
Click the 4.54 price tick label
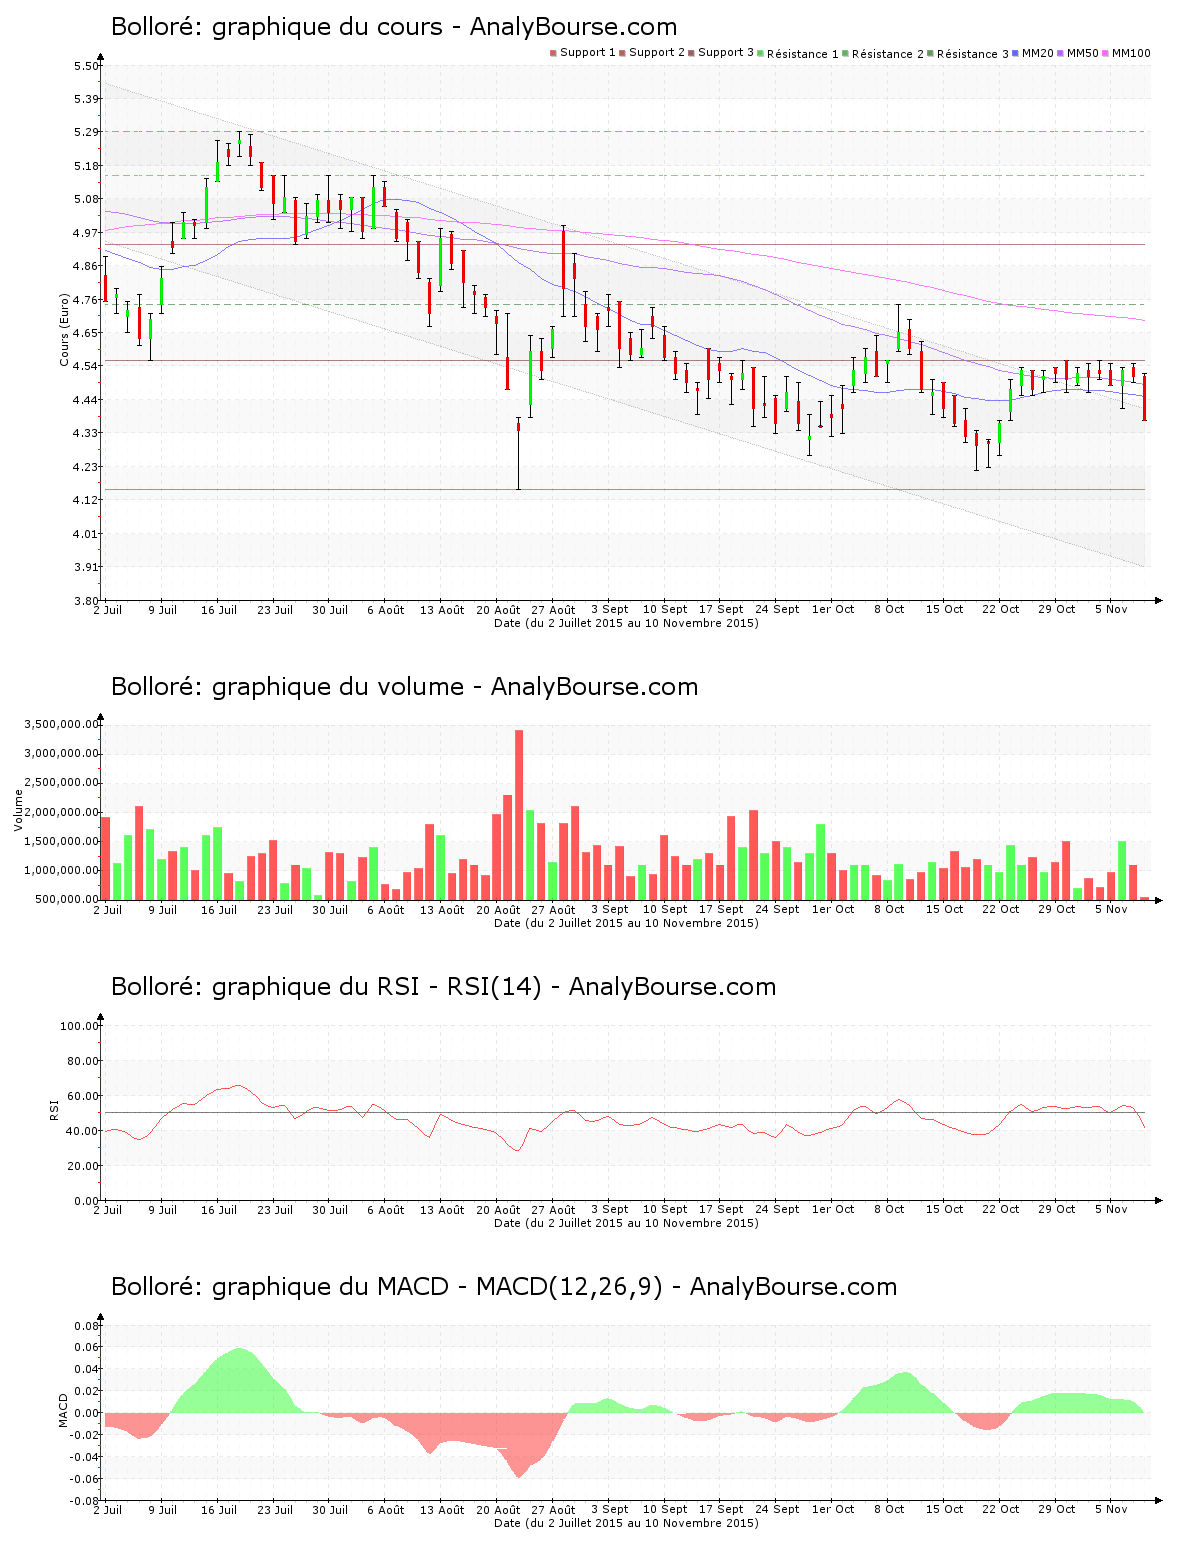[86, 366]
